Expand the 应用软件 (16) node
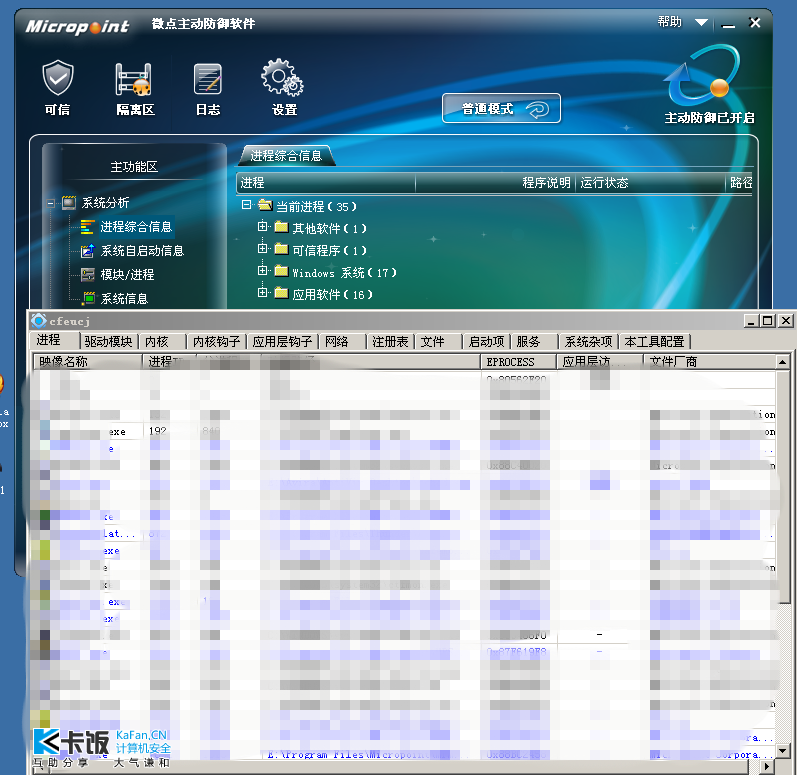Screen dimensions: 797x775 pos(262,292)
